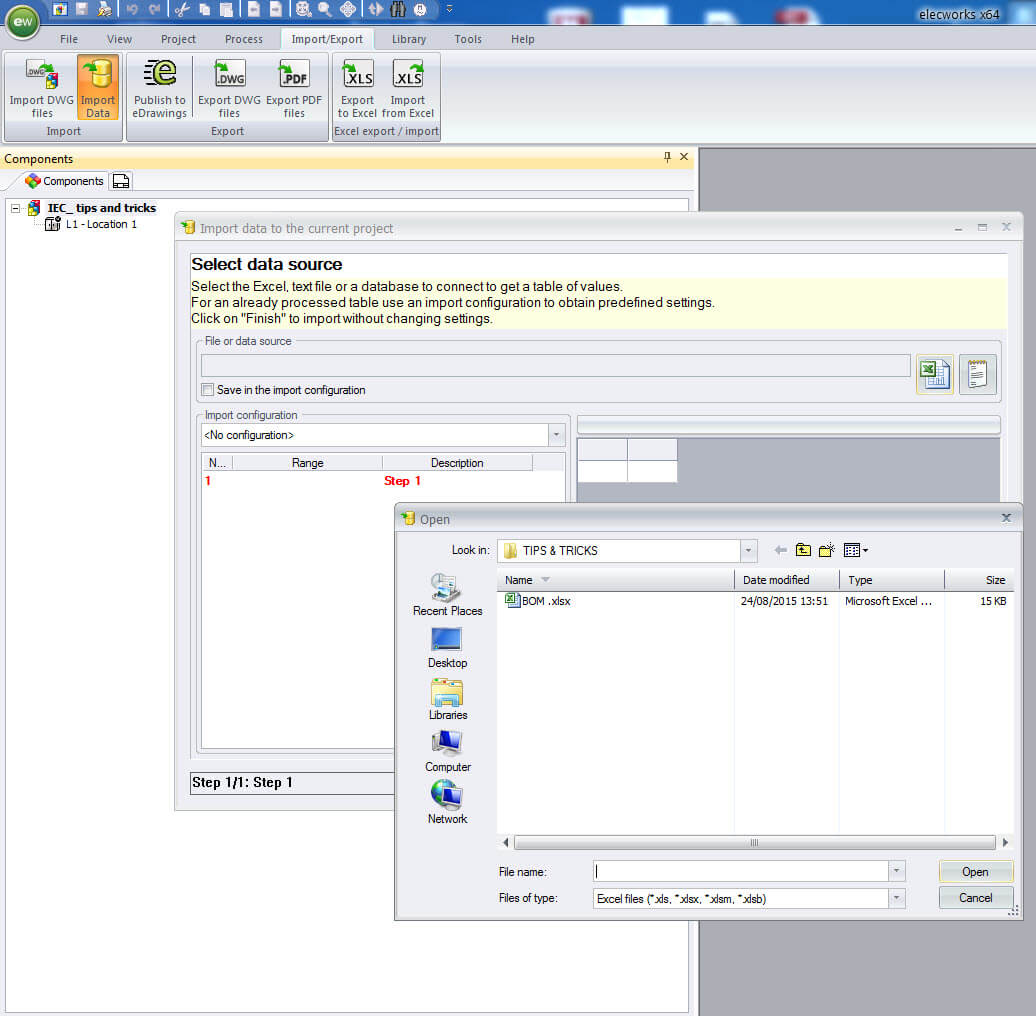Click the Open button in dialog
The image size is (1036, 1016).
[x=975, y=871]
